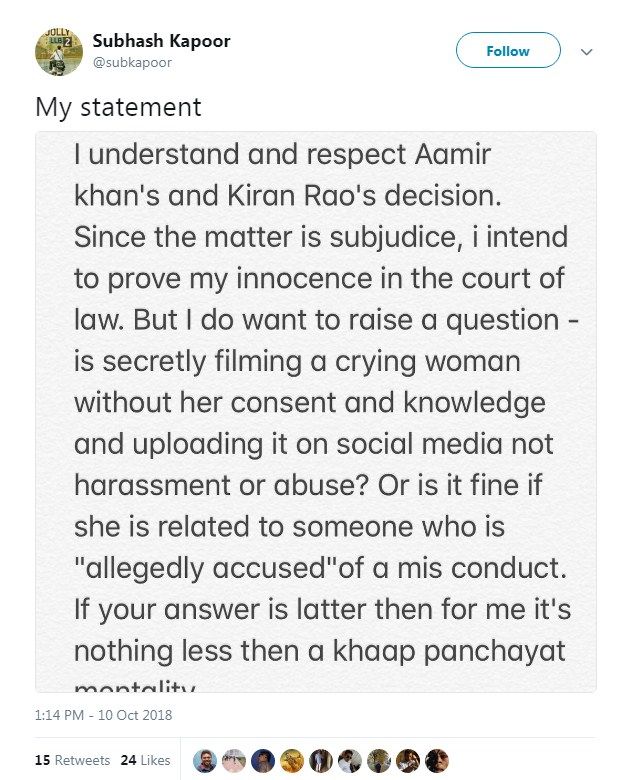Screen dimensions: 623x780
Task: Open the 1:14 PM - 10 Oct 2018 timestamp
Action: coord(104,715)
